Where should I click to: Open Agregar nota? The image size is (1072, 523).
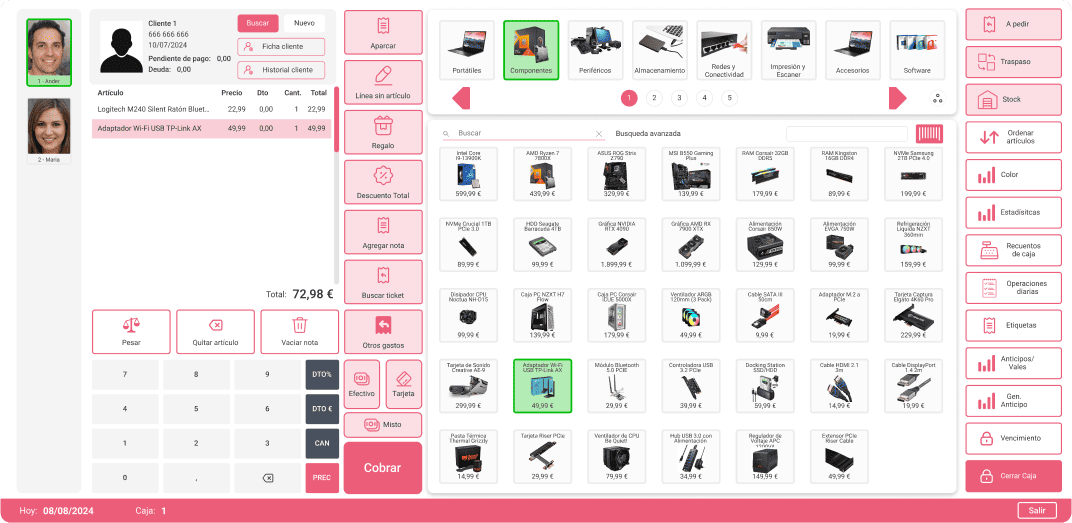383,232
